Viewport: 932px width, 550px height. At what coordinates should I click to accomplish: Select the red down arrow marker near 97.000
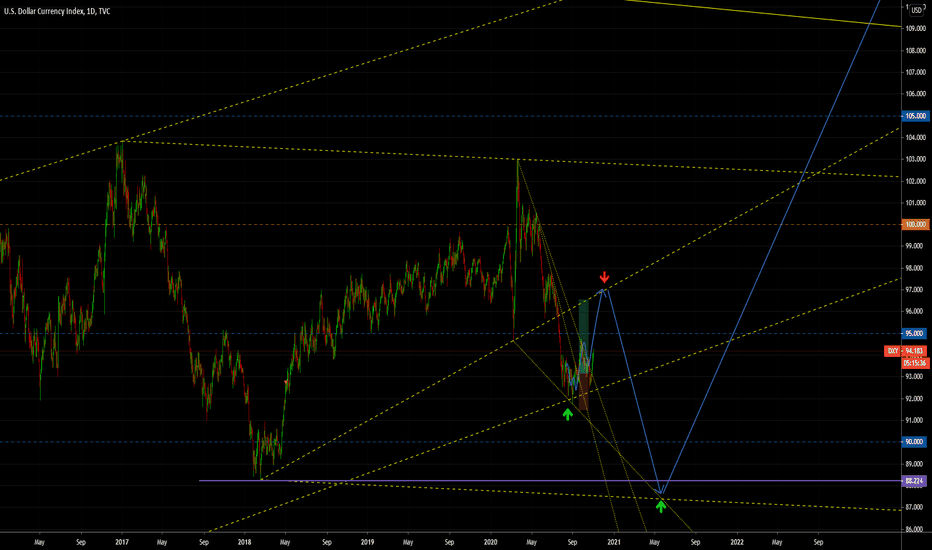pos(604,277)
